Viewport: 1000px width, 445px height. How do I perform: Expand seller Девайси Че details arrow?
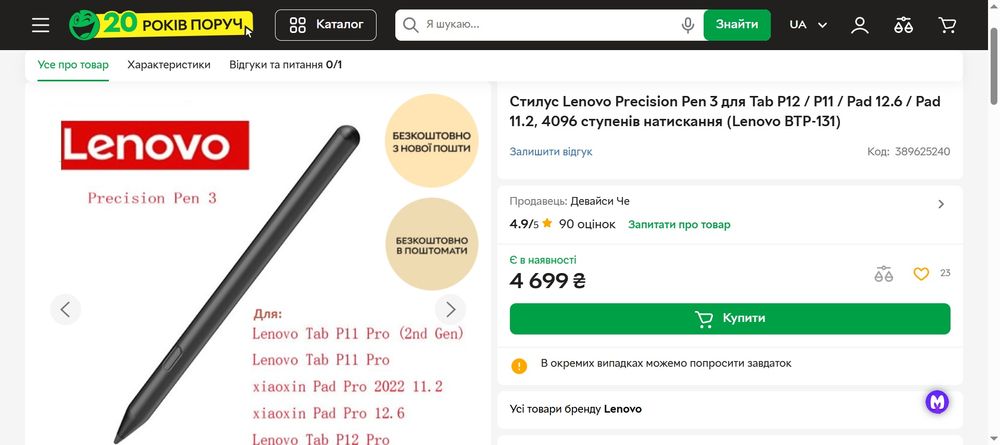pos(940,204)
